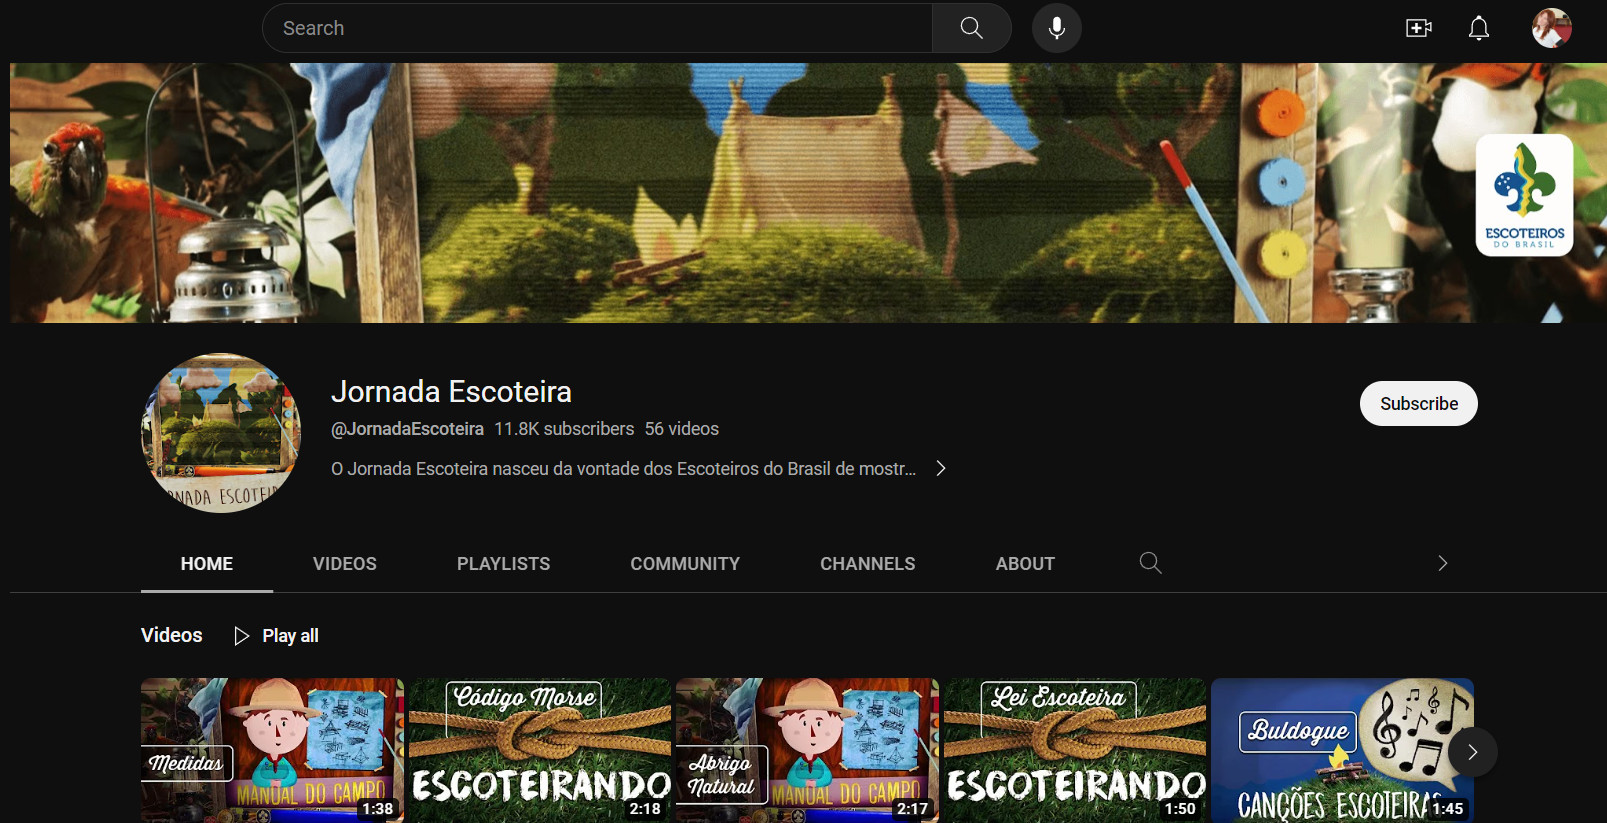
Task: Open the Playlists tab
Action: (503, 564)
